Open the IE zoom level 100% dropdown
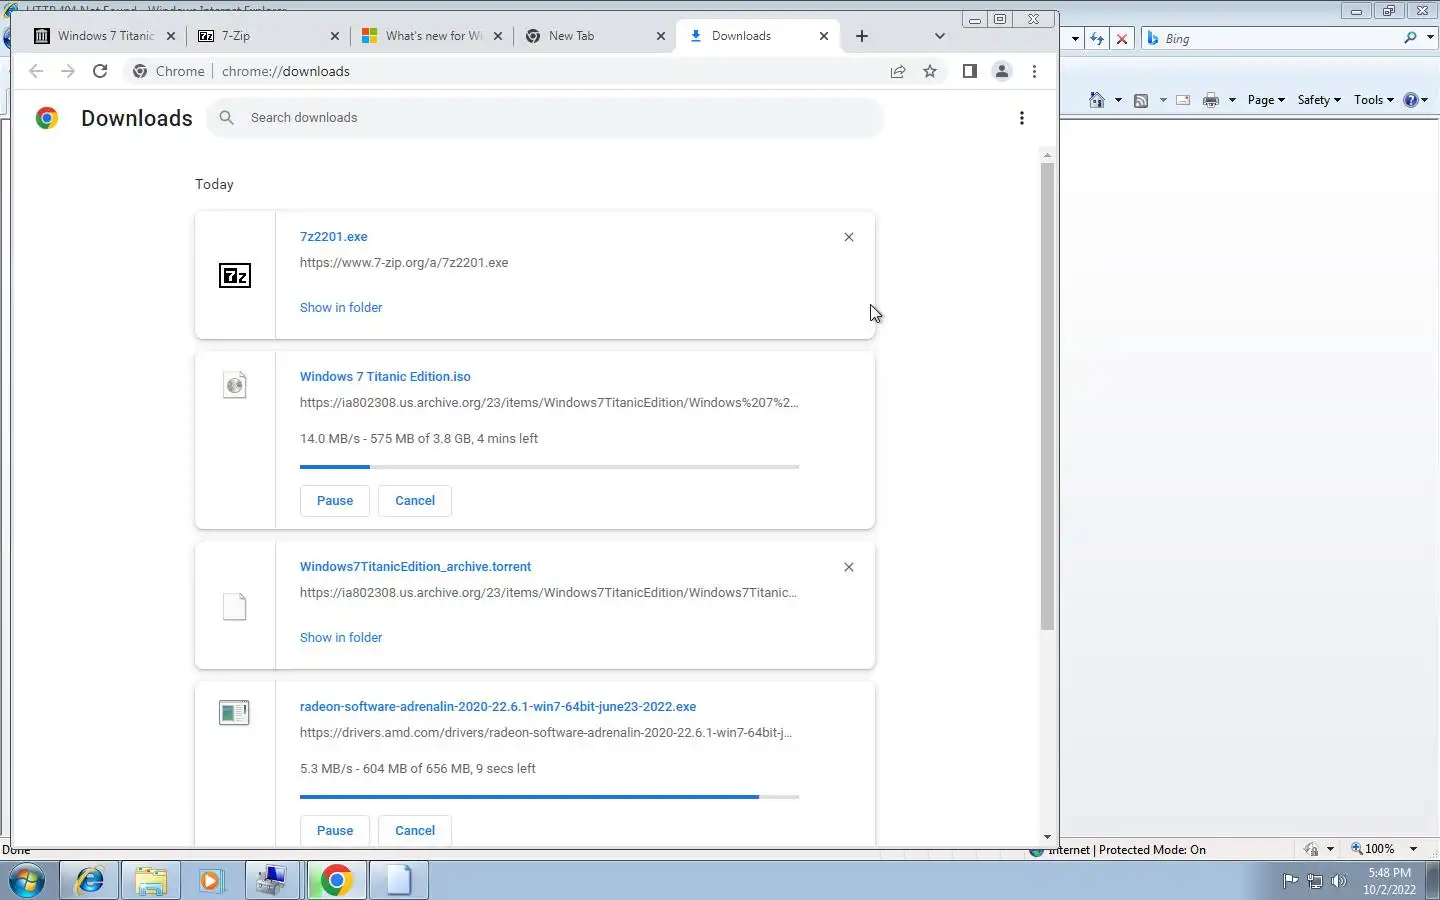The height and width of the screenshot is (900, 1440). [x=1413, y=849]
